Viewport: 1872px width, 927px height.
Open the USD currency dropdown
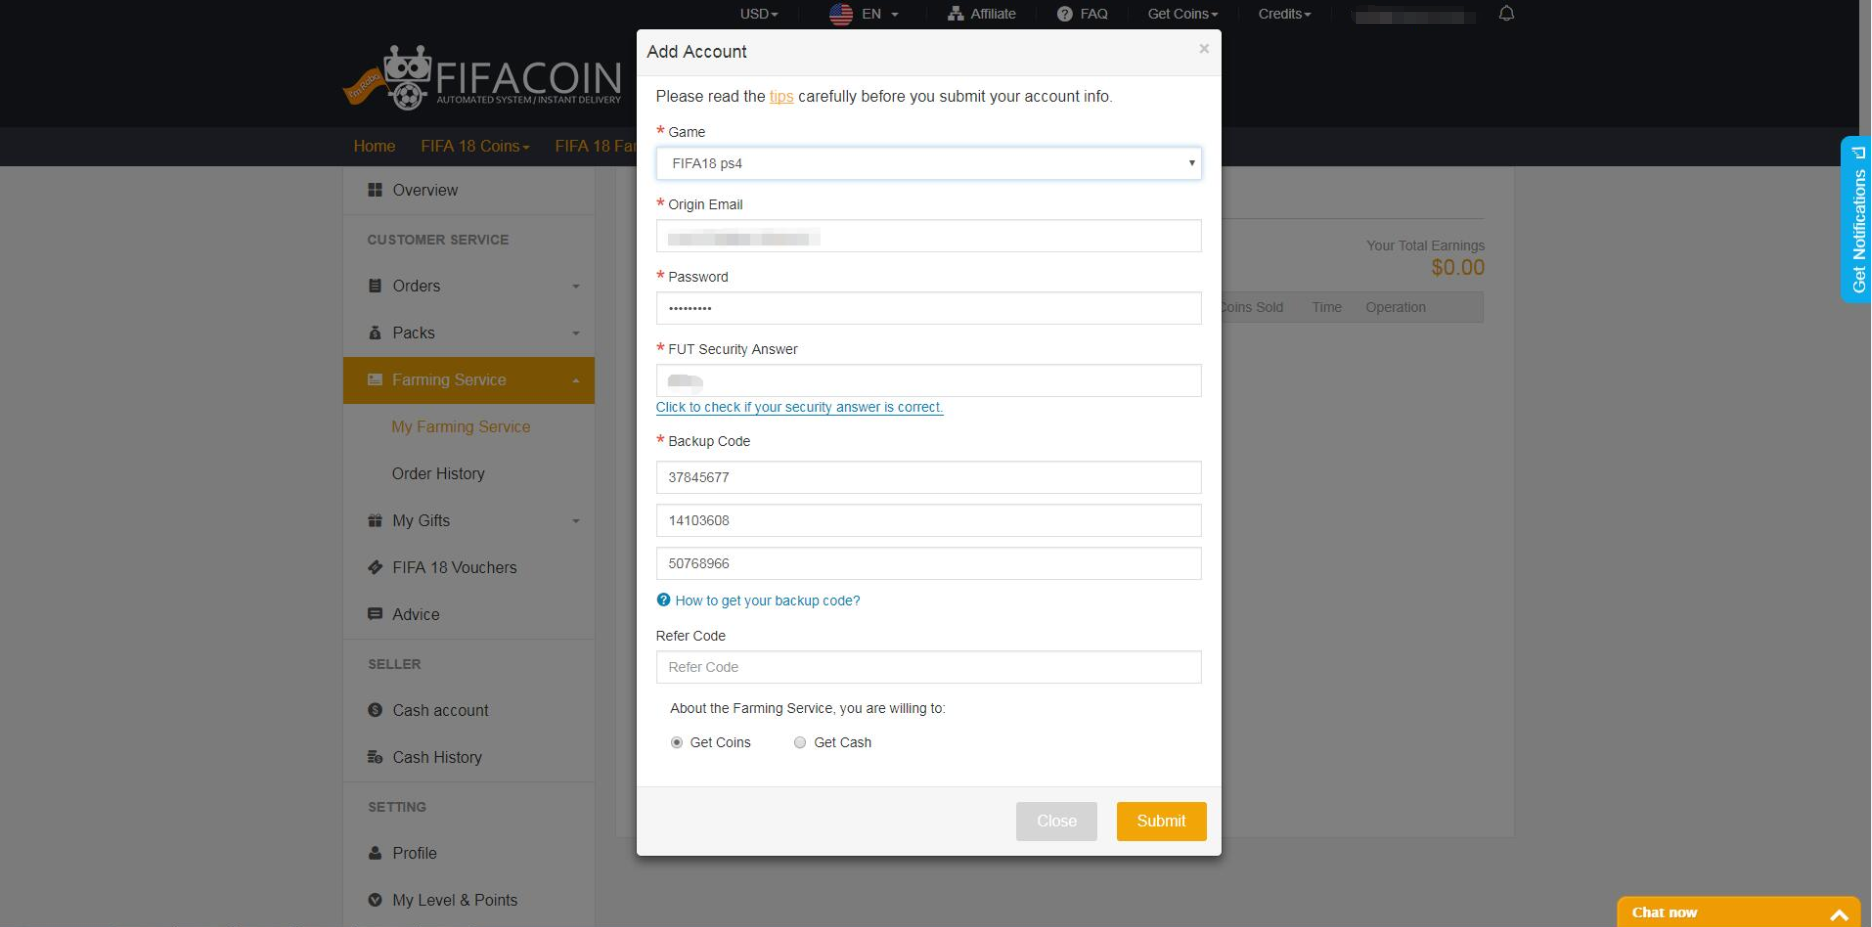pos(759,14)
